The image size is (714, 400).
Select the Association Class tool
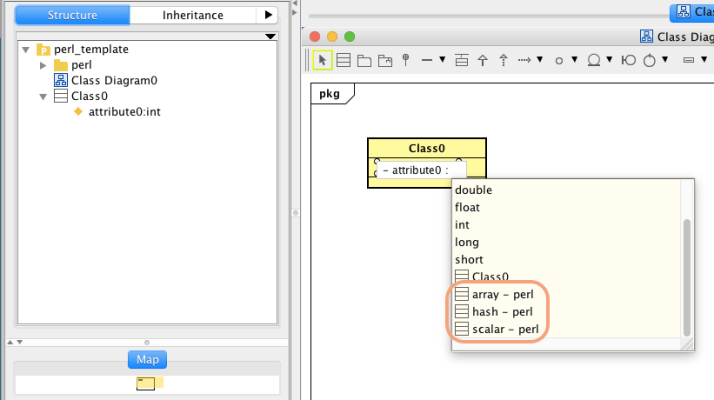pyautogui.click(x=462, y=60)
